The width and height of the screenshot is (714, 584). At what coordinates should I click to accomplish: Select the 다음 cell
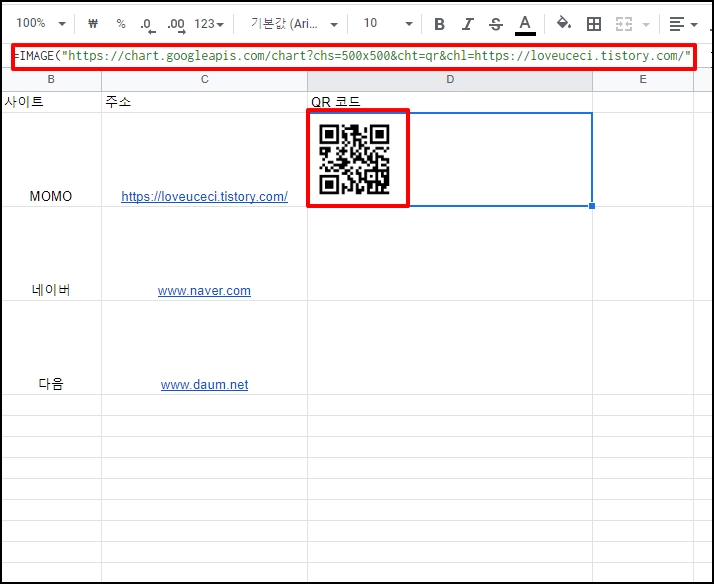pyautogui.click(x=51, y=348)
